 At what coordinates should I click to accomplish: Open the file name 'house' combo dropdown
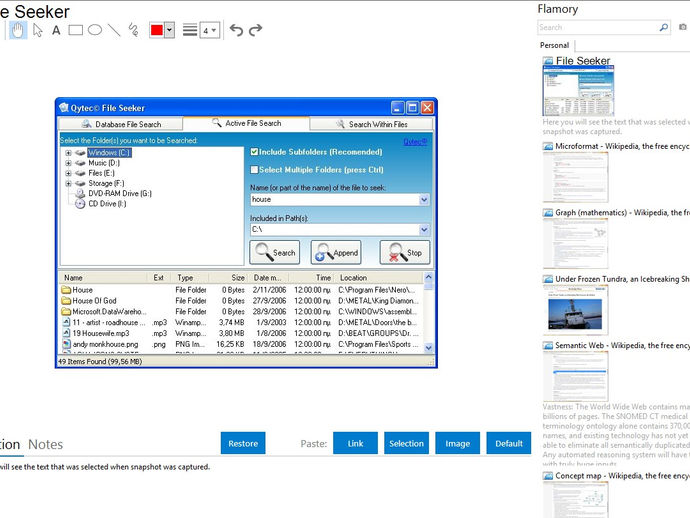click(x=424, y=200)
